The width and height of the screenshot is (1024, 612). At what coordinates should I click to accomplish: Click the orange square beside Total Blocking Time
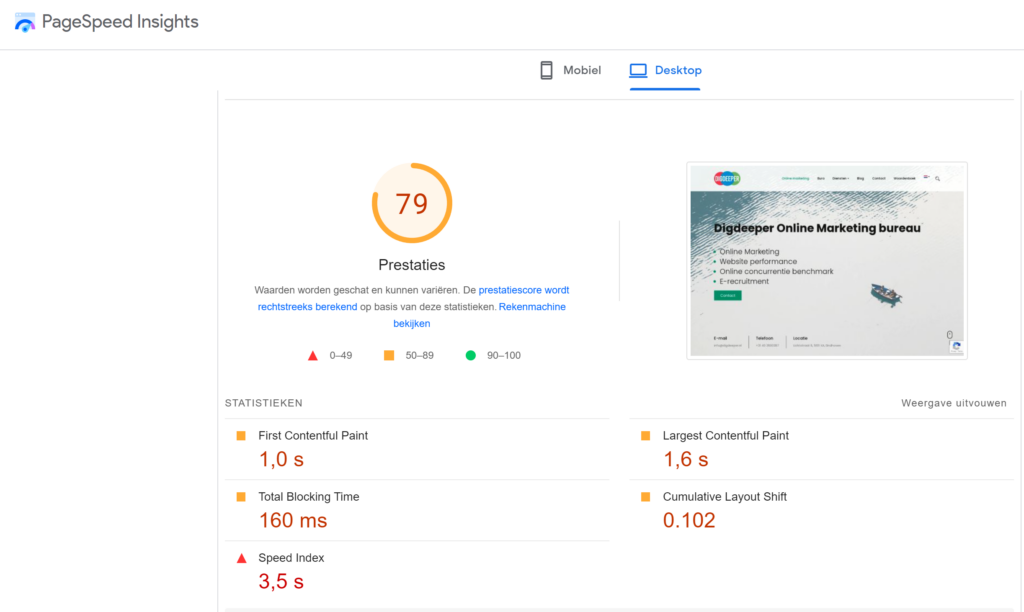240,497
